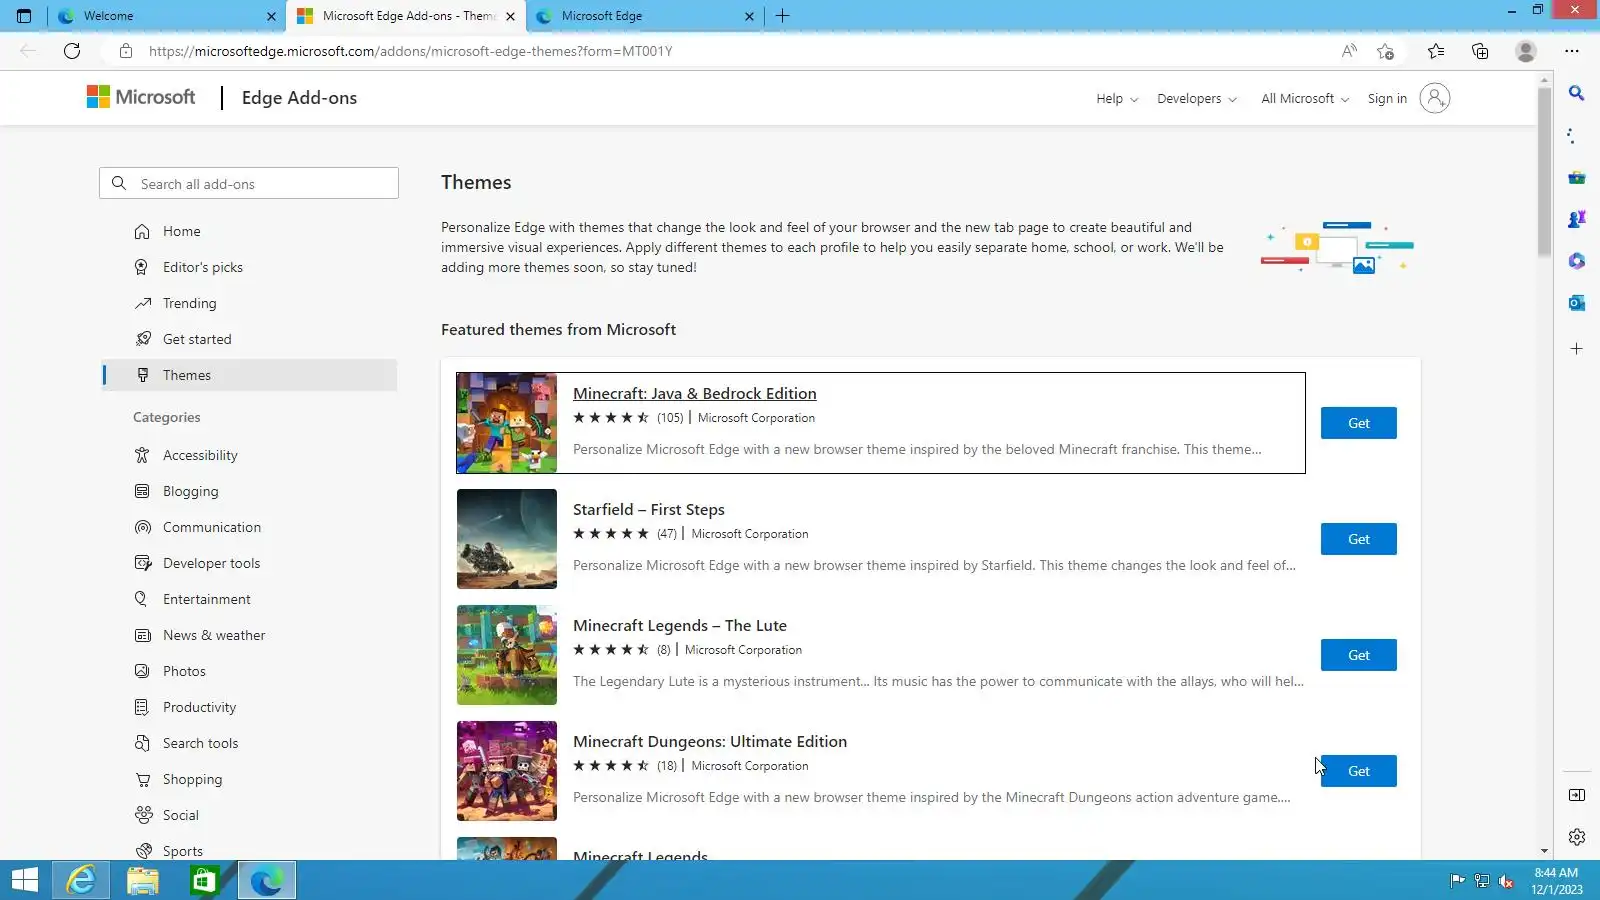Click the Sign in account avatar icon
The width and height of the screenshot is (1600, 900).
(x=1434, y=98)
